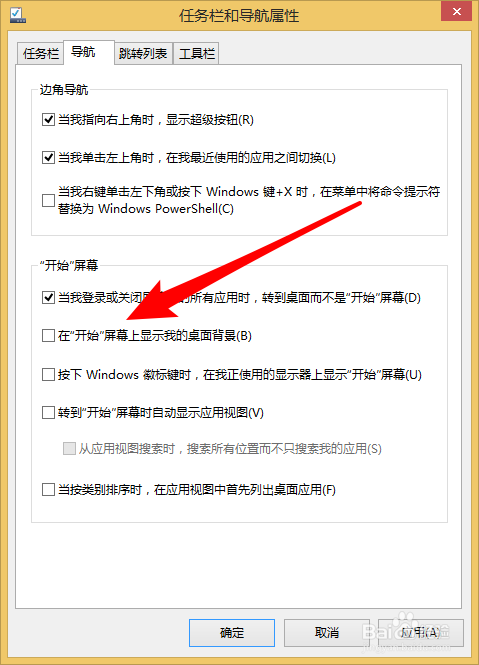Image resolution: width=479 pixels, height=665 pixels.
Task: Check 在我正使用的显示器上显示"开始"屏幕(U)
Action: point(48,374)
